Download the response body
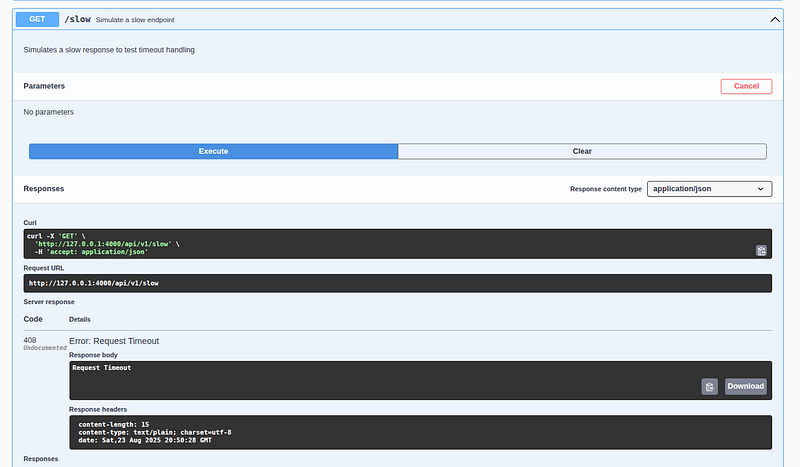 tap(745, 386)
